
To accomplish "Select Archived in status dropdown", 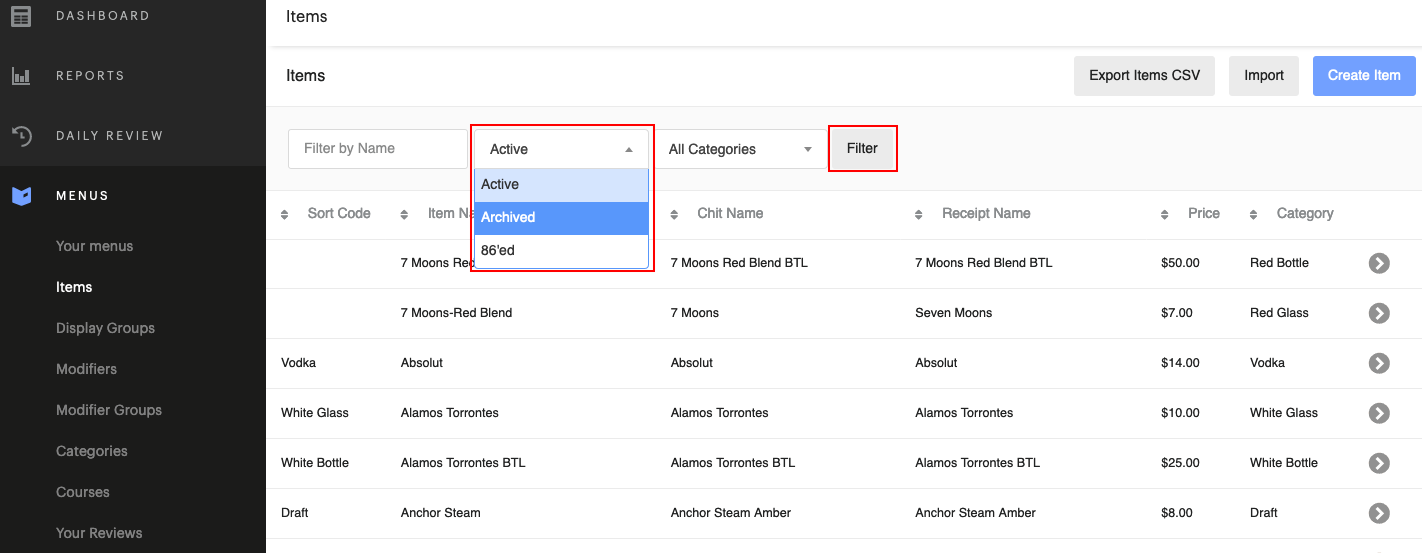I will 561,217.
